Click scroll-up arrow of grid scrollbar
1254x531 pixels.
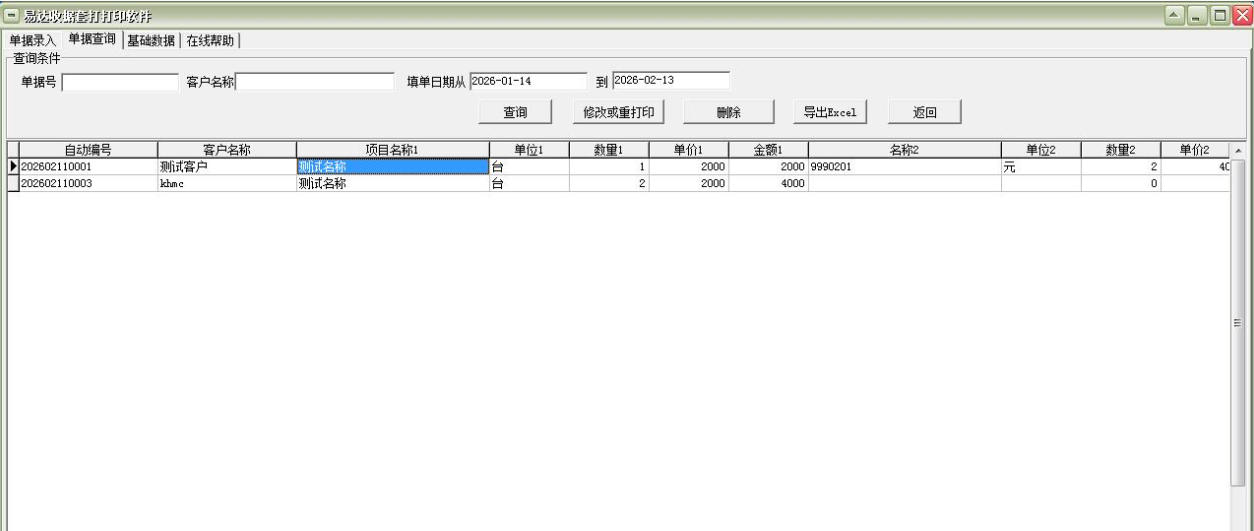click(x=1238, y=151)
